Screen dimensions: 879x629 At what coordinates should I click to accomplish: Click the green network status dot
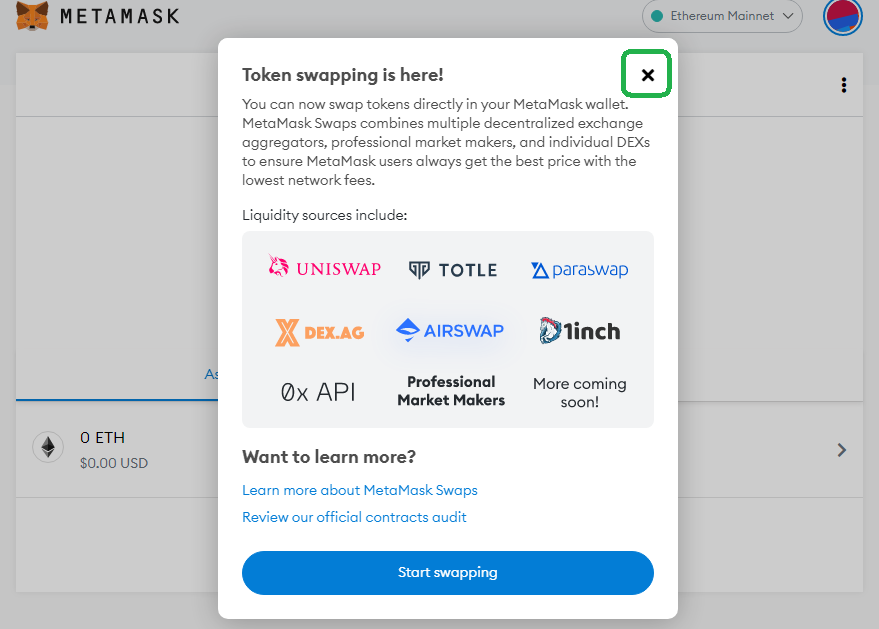657,16
